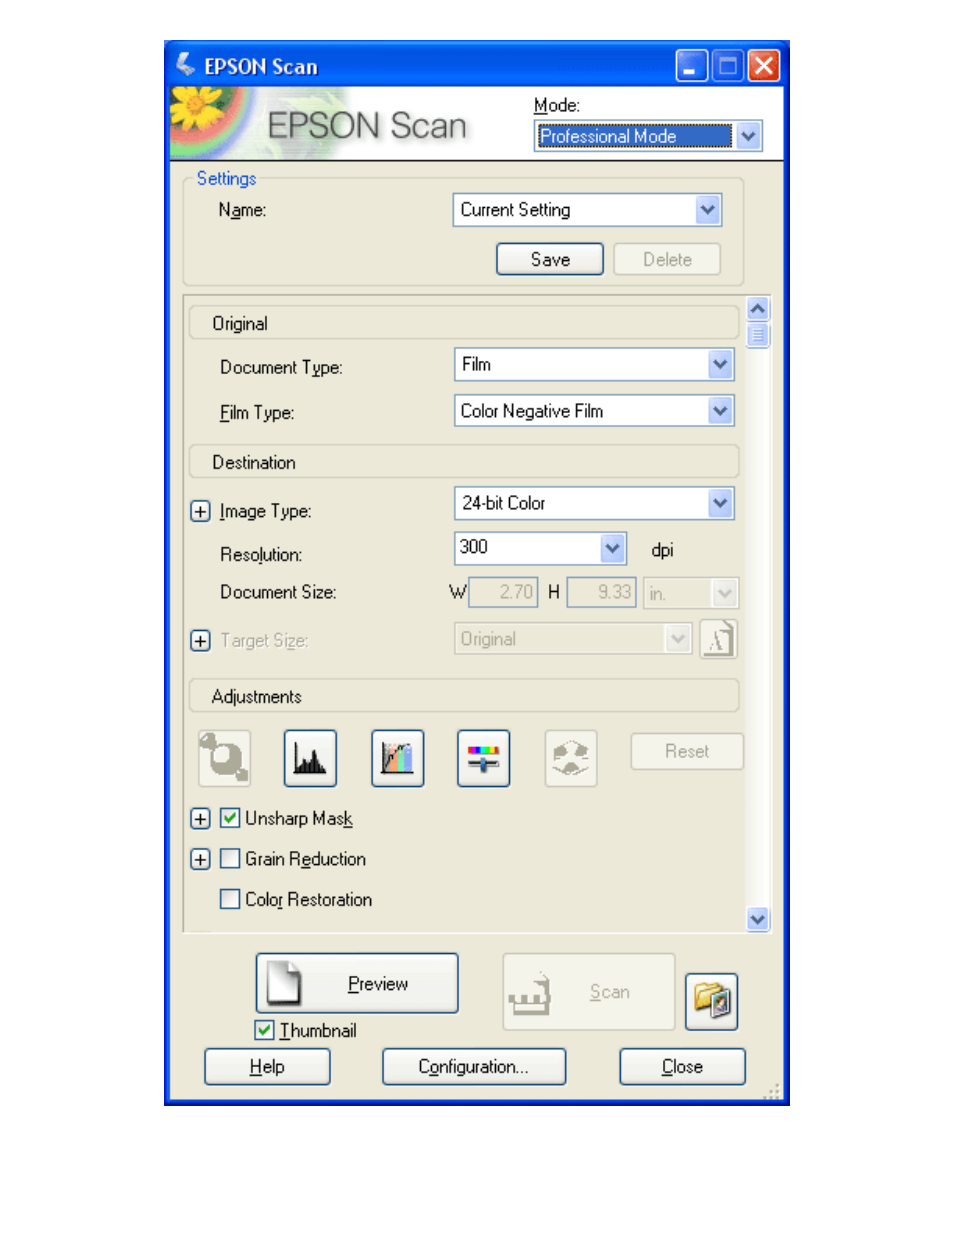Screen dimensions: 954x1235
Task: Open the Image Adjustment sliders tool
Action: click(x=483, y=758)
